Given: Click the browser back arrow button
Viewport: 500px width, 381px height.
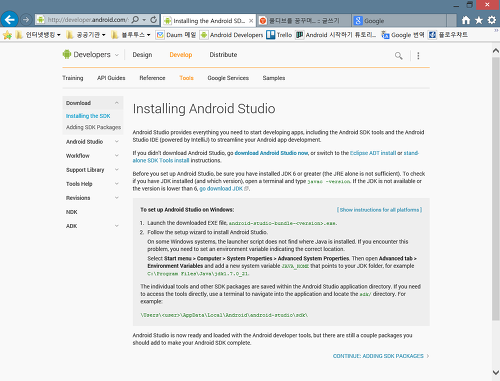Looking at the screenshot, I should 9,20.
